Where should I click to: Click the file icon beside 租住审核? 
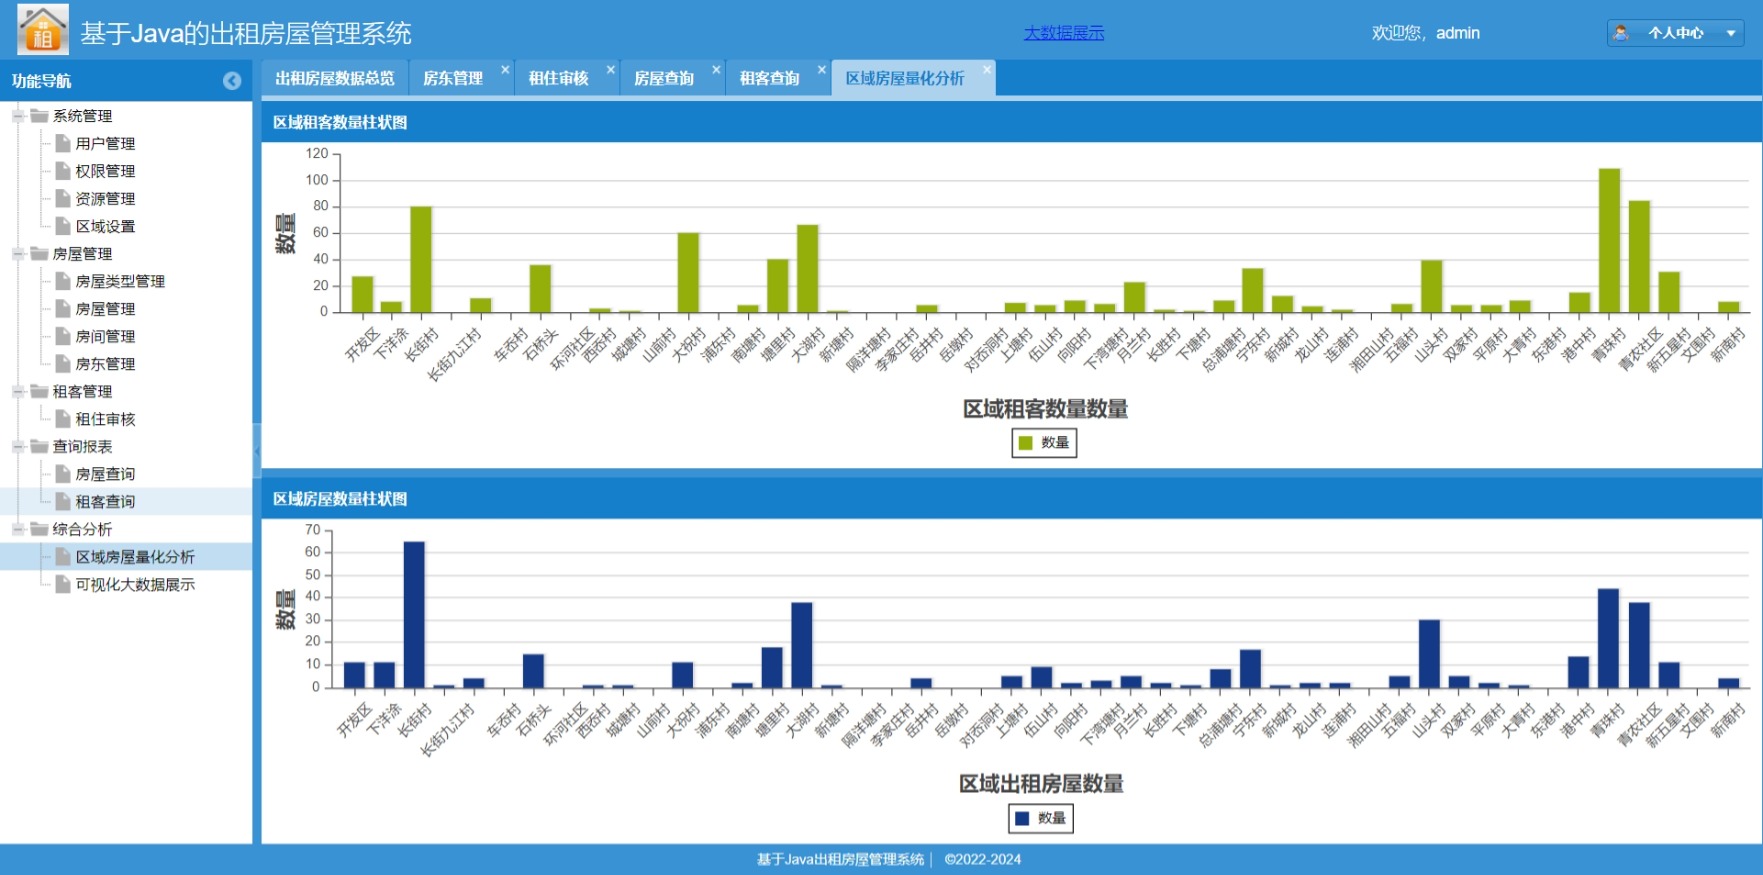(63, 419)
